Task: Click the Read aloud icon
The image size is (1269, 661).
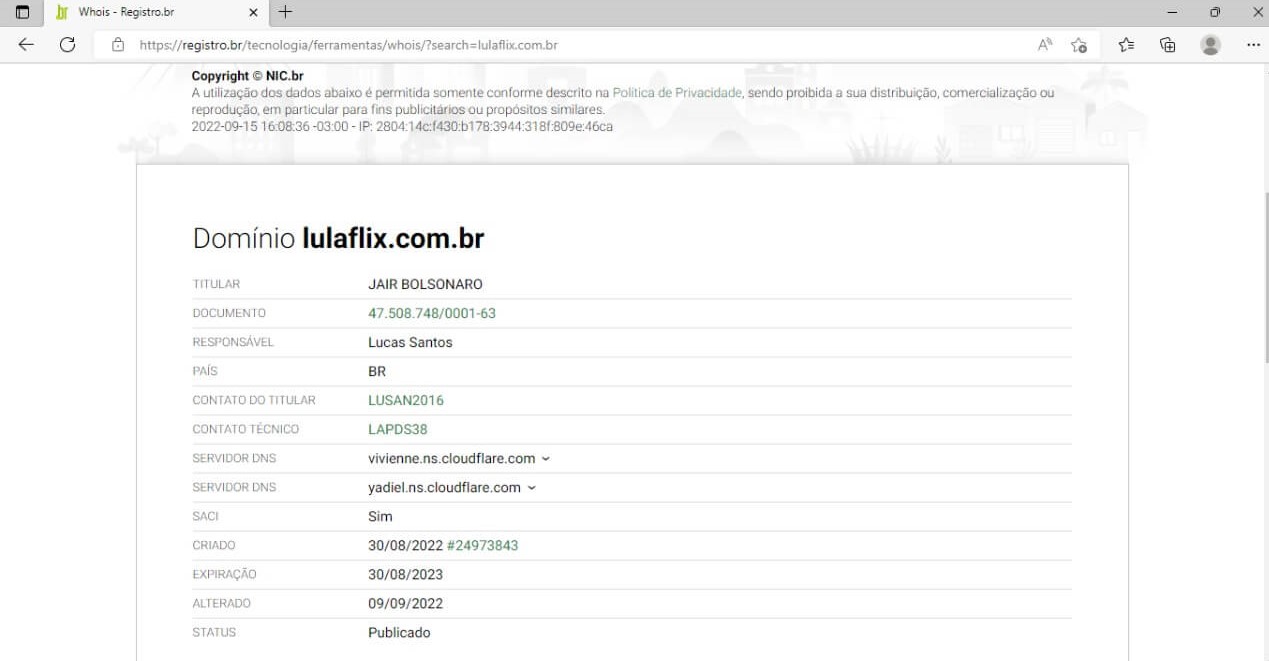Action: pos(1045,45)
